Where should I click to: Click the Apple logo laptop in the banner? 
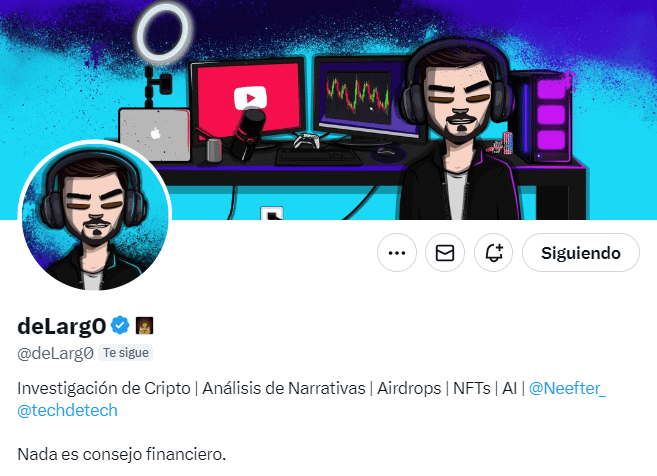point(155,135)
